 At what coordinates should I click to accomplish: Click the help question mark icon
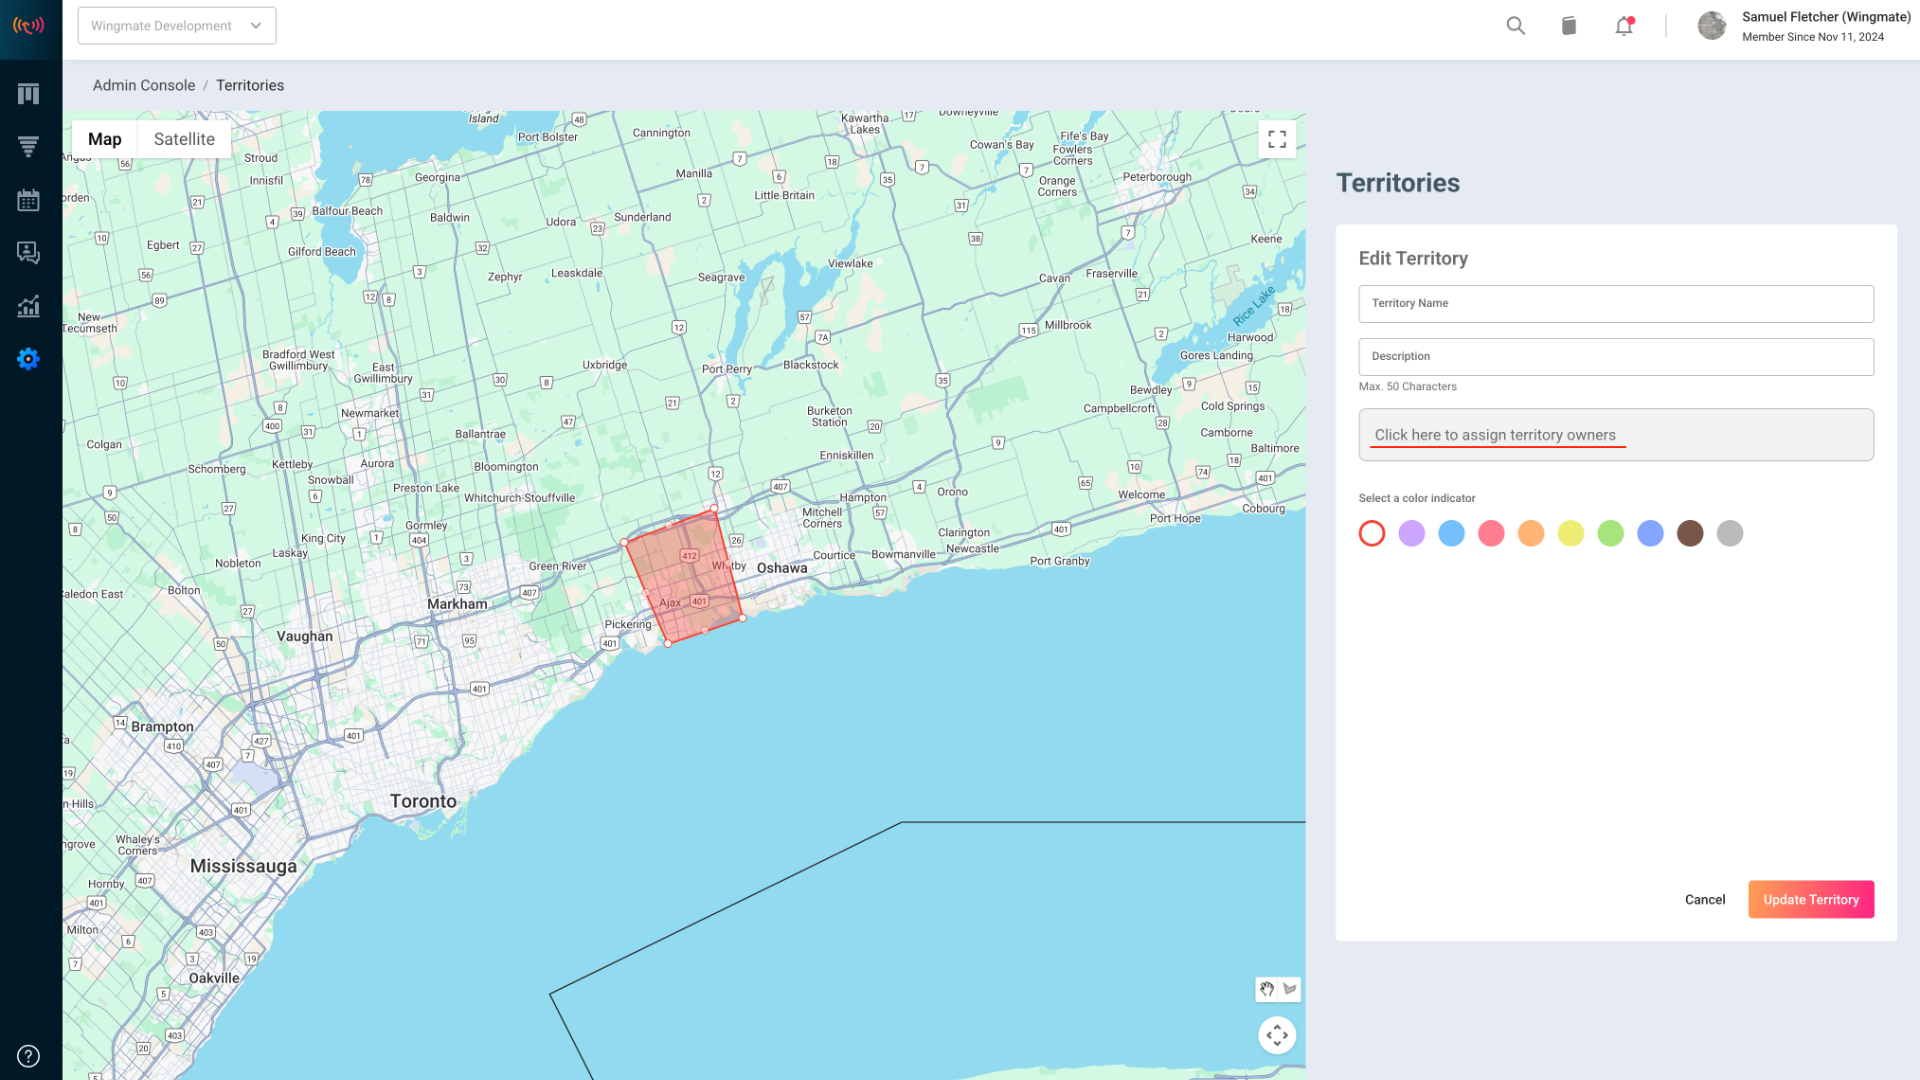point(28,1056)
